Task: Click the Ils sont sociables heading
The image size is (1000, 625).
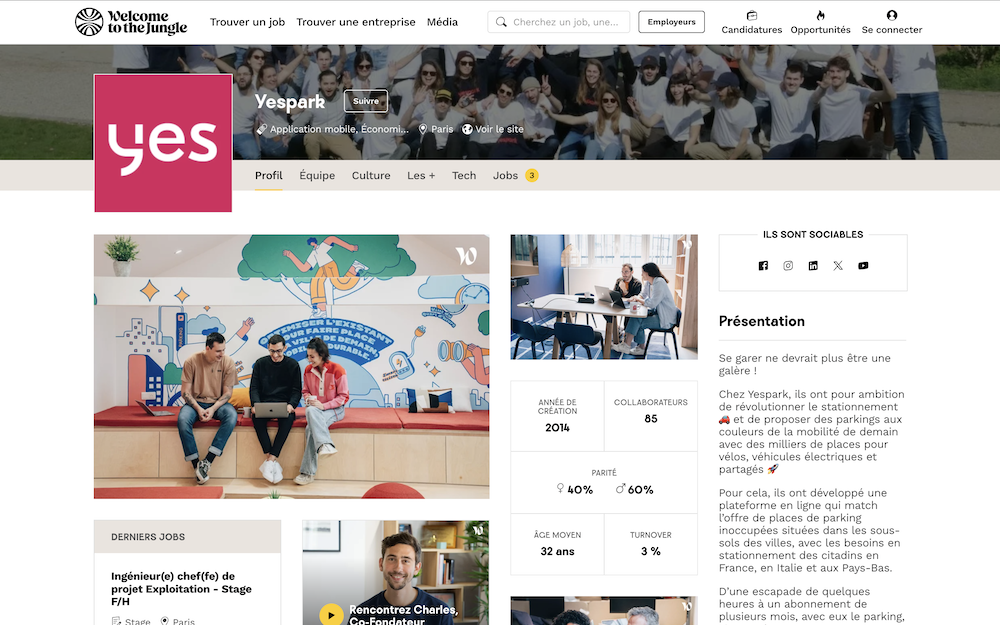Action: (813, 235)
